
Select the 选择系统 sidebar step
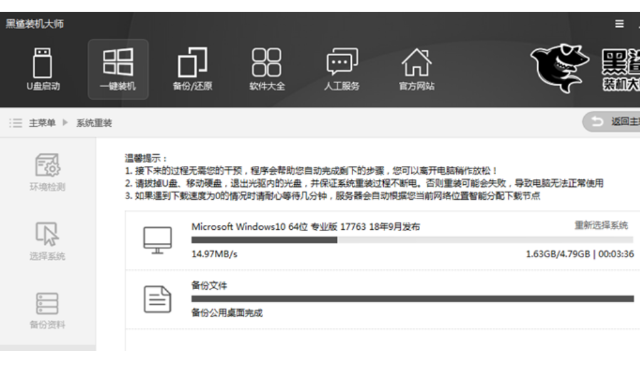(x=47, y=241)
